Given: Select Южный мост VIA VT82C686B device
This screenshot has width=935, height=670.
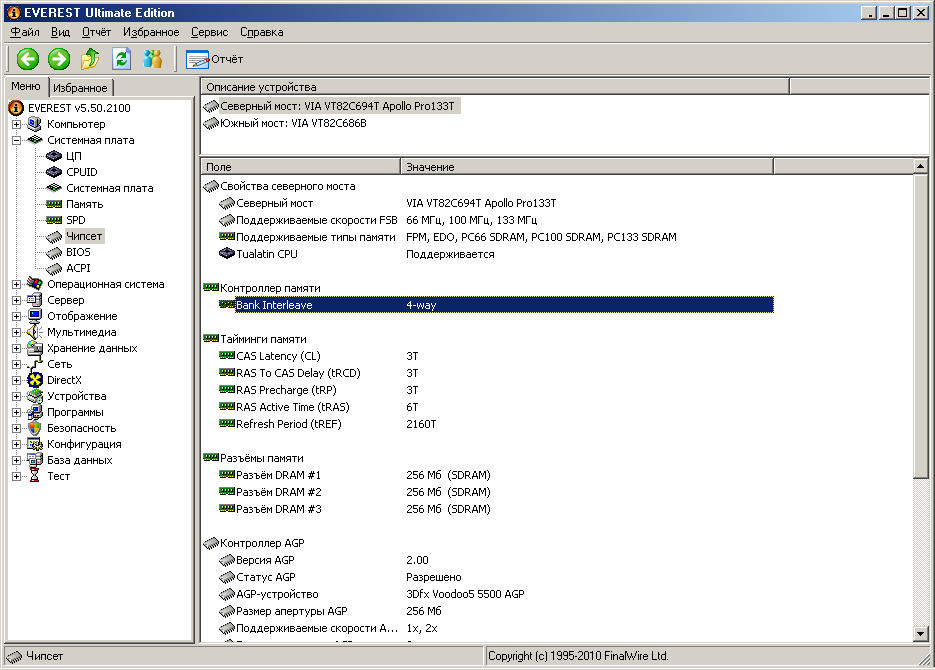Looking at the screenshot, I should tap(293, 123).
